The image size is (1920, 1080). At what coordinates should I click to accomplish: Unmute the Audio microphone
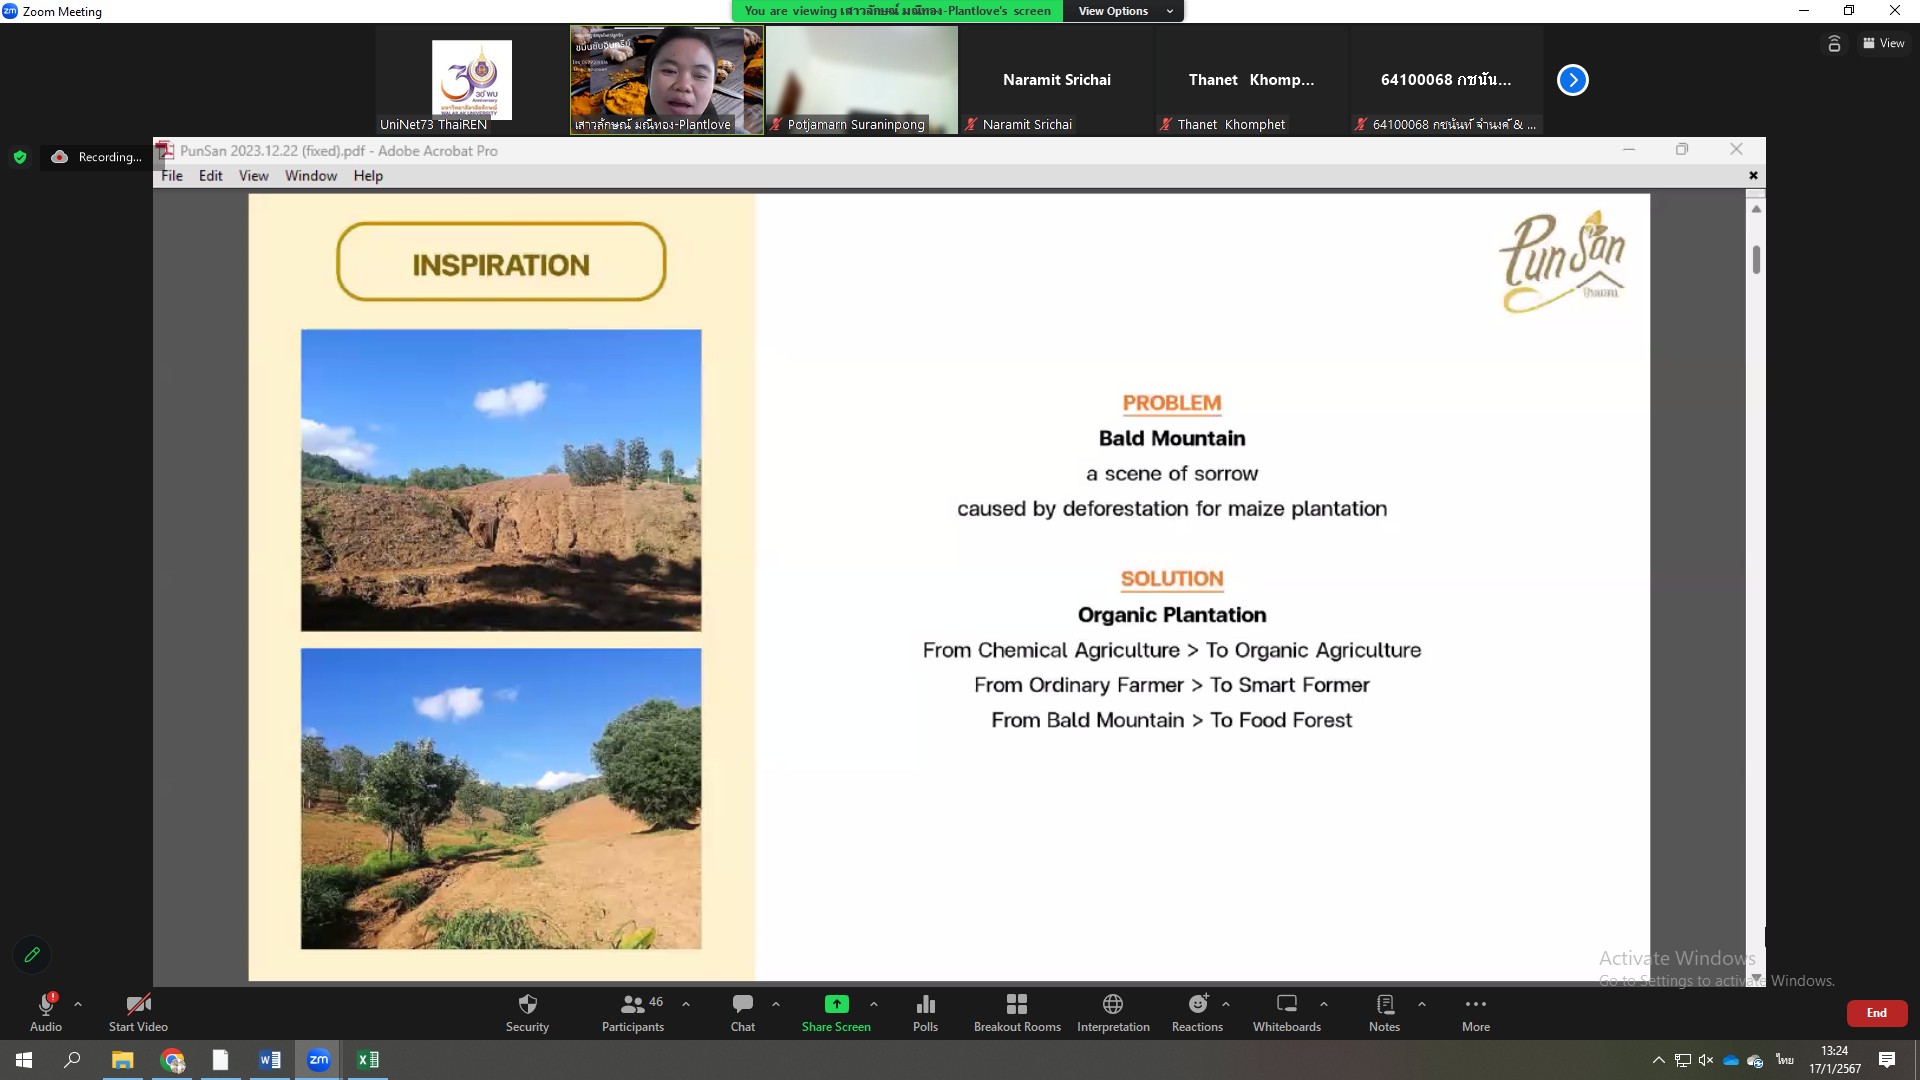click(46, 1005)
